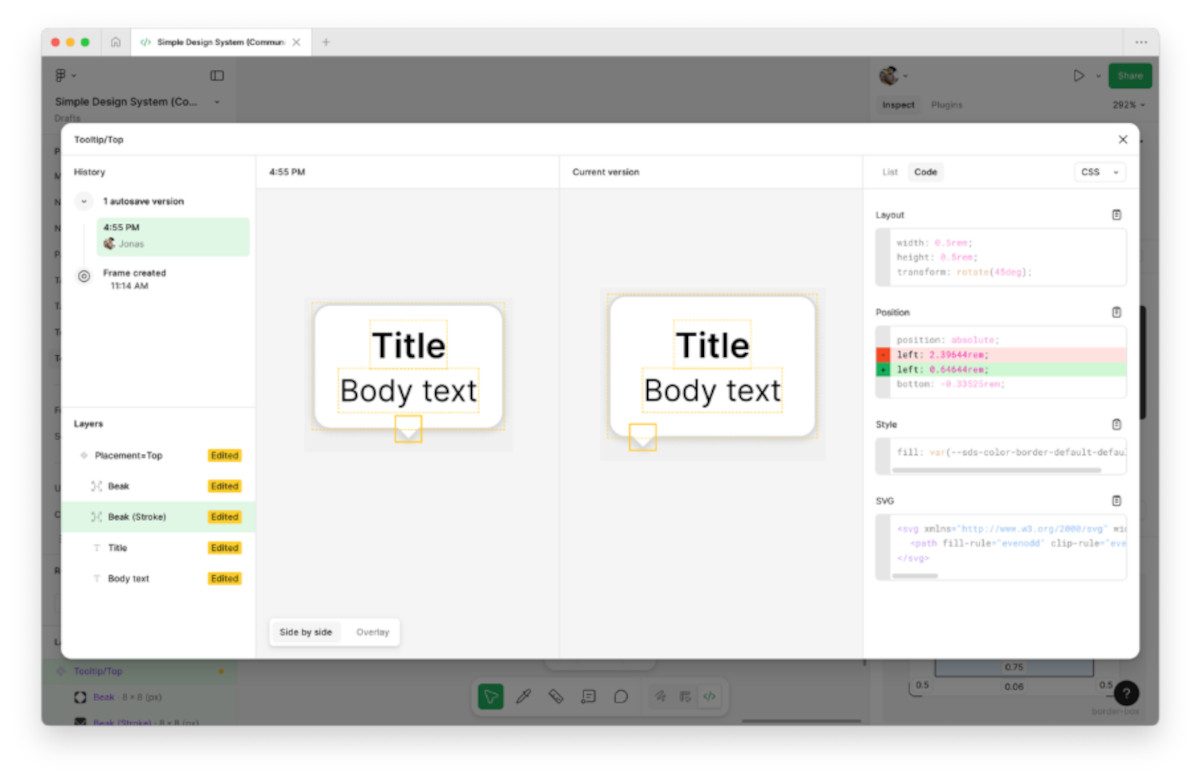This screenshot has height=780, width=1200.
Task: Open the help question mark button
Action: (x=1126, y=693)
